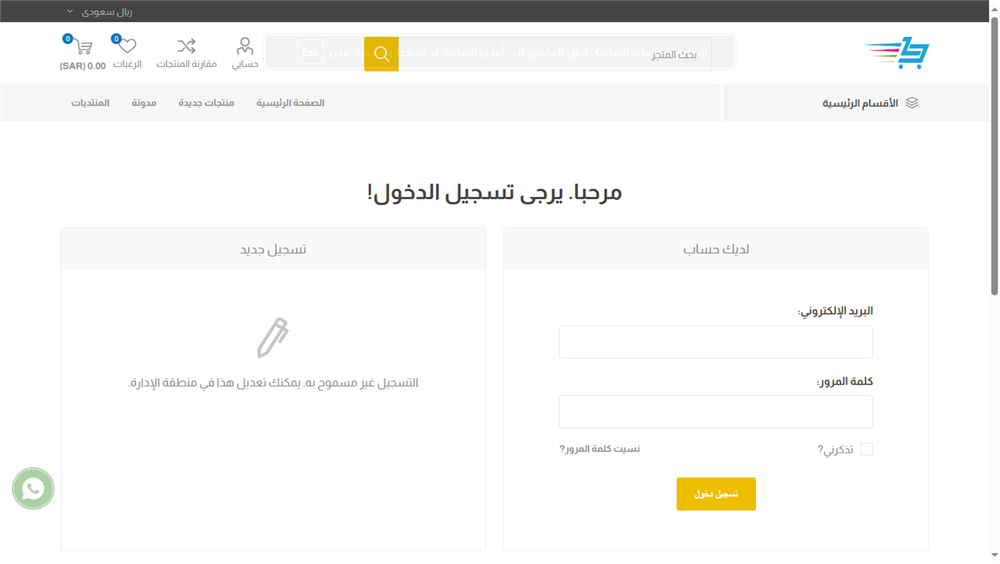Viewport: 1000px width, 564px height.
Task: Click the yellow login button
Action: click(716, 494)
